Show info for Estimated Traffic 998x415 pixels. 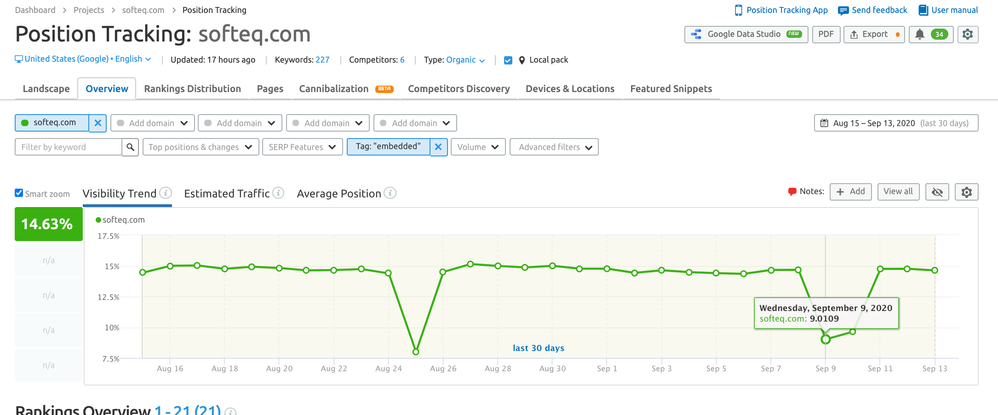tap(278, 193)
